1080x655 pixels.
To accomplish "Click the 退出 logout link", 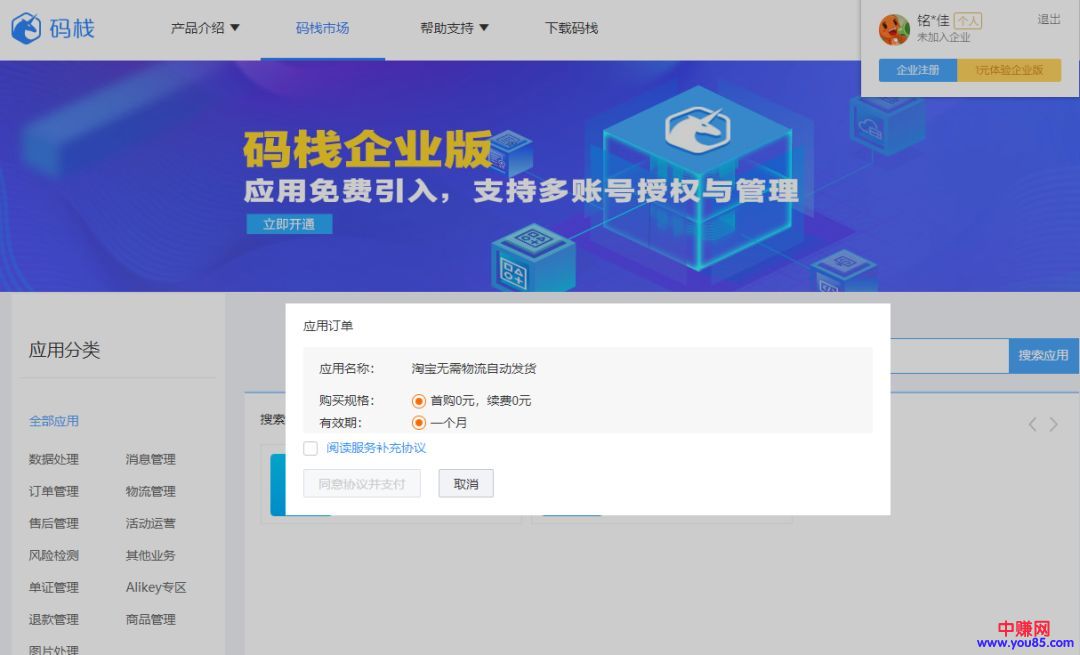I will click(1049, 19).
